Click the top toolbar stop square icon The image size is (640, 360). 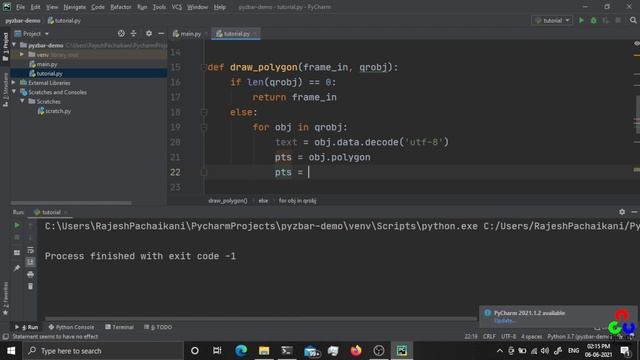click(x=618, y=20)
